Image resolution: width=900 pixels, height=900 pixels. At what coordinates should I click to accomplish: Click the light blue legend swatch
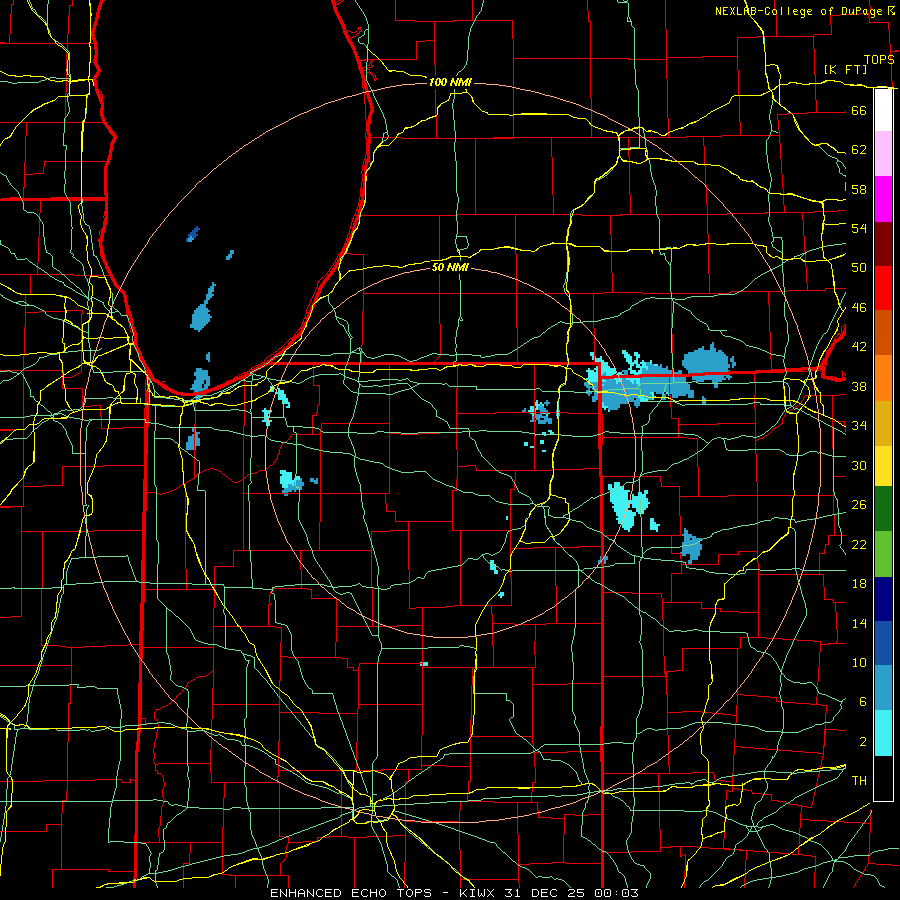[x=883, y=688]
